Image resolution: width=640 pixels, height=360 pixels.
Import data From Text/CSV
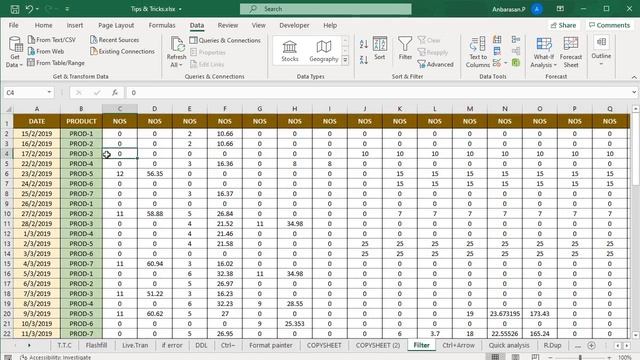52,40
